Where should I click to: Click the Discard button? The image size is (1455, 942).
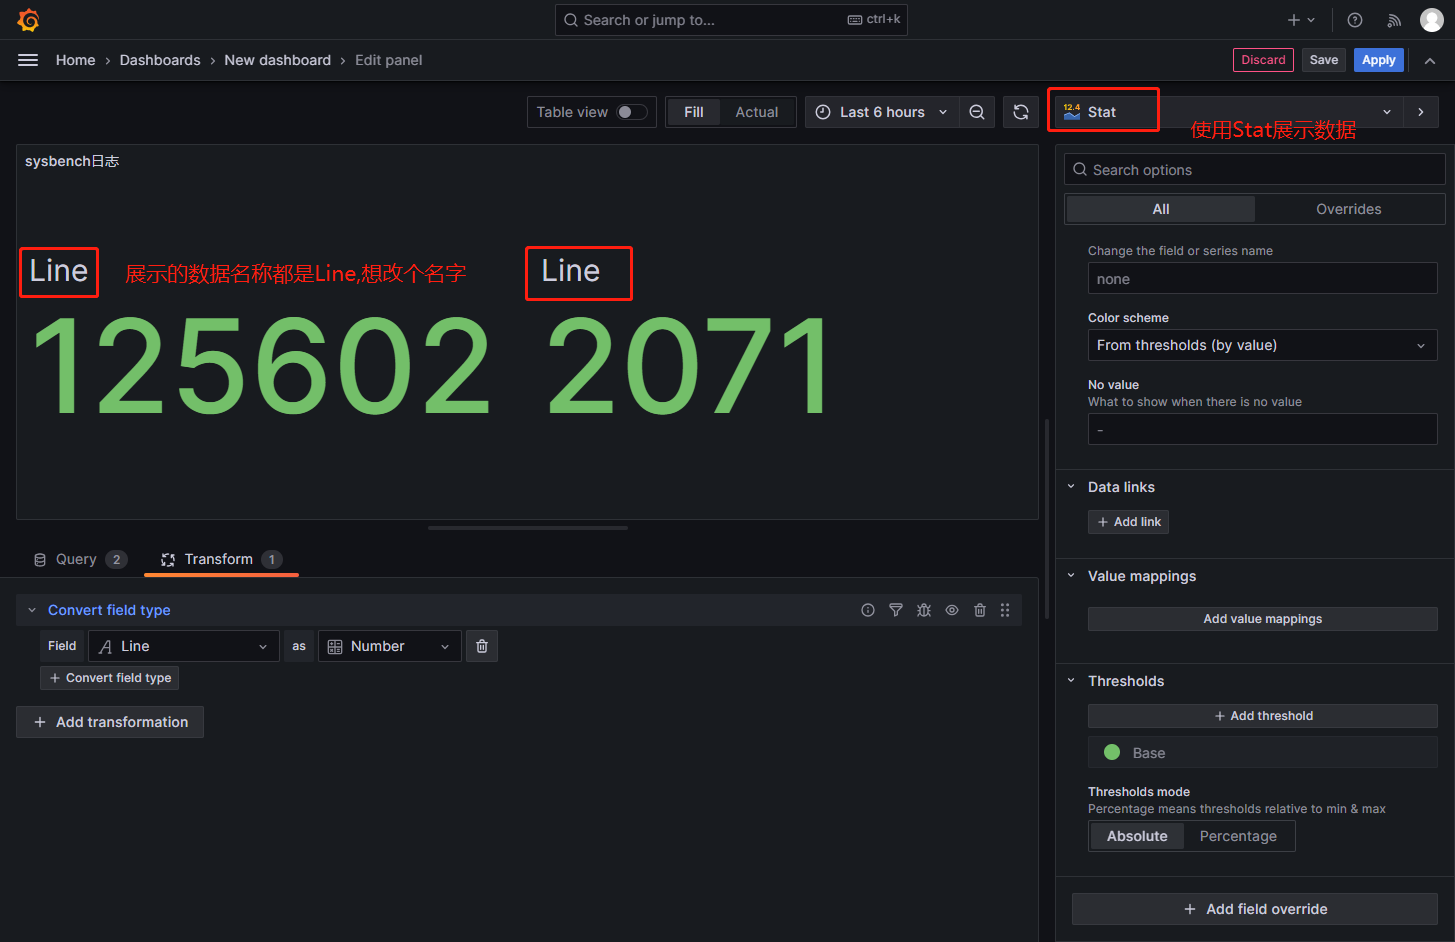1263,60
